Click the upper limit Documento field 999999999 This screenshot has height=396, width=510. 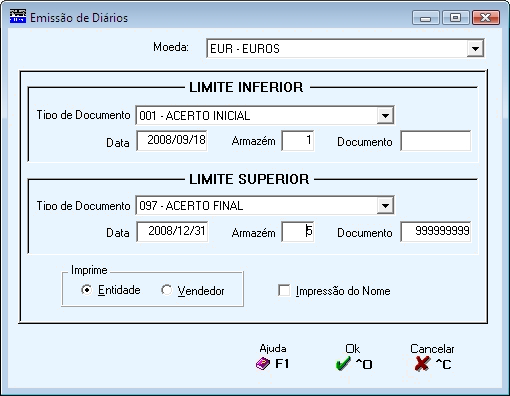coord(436,232)
